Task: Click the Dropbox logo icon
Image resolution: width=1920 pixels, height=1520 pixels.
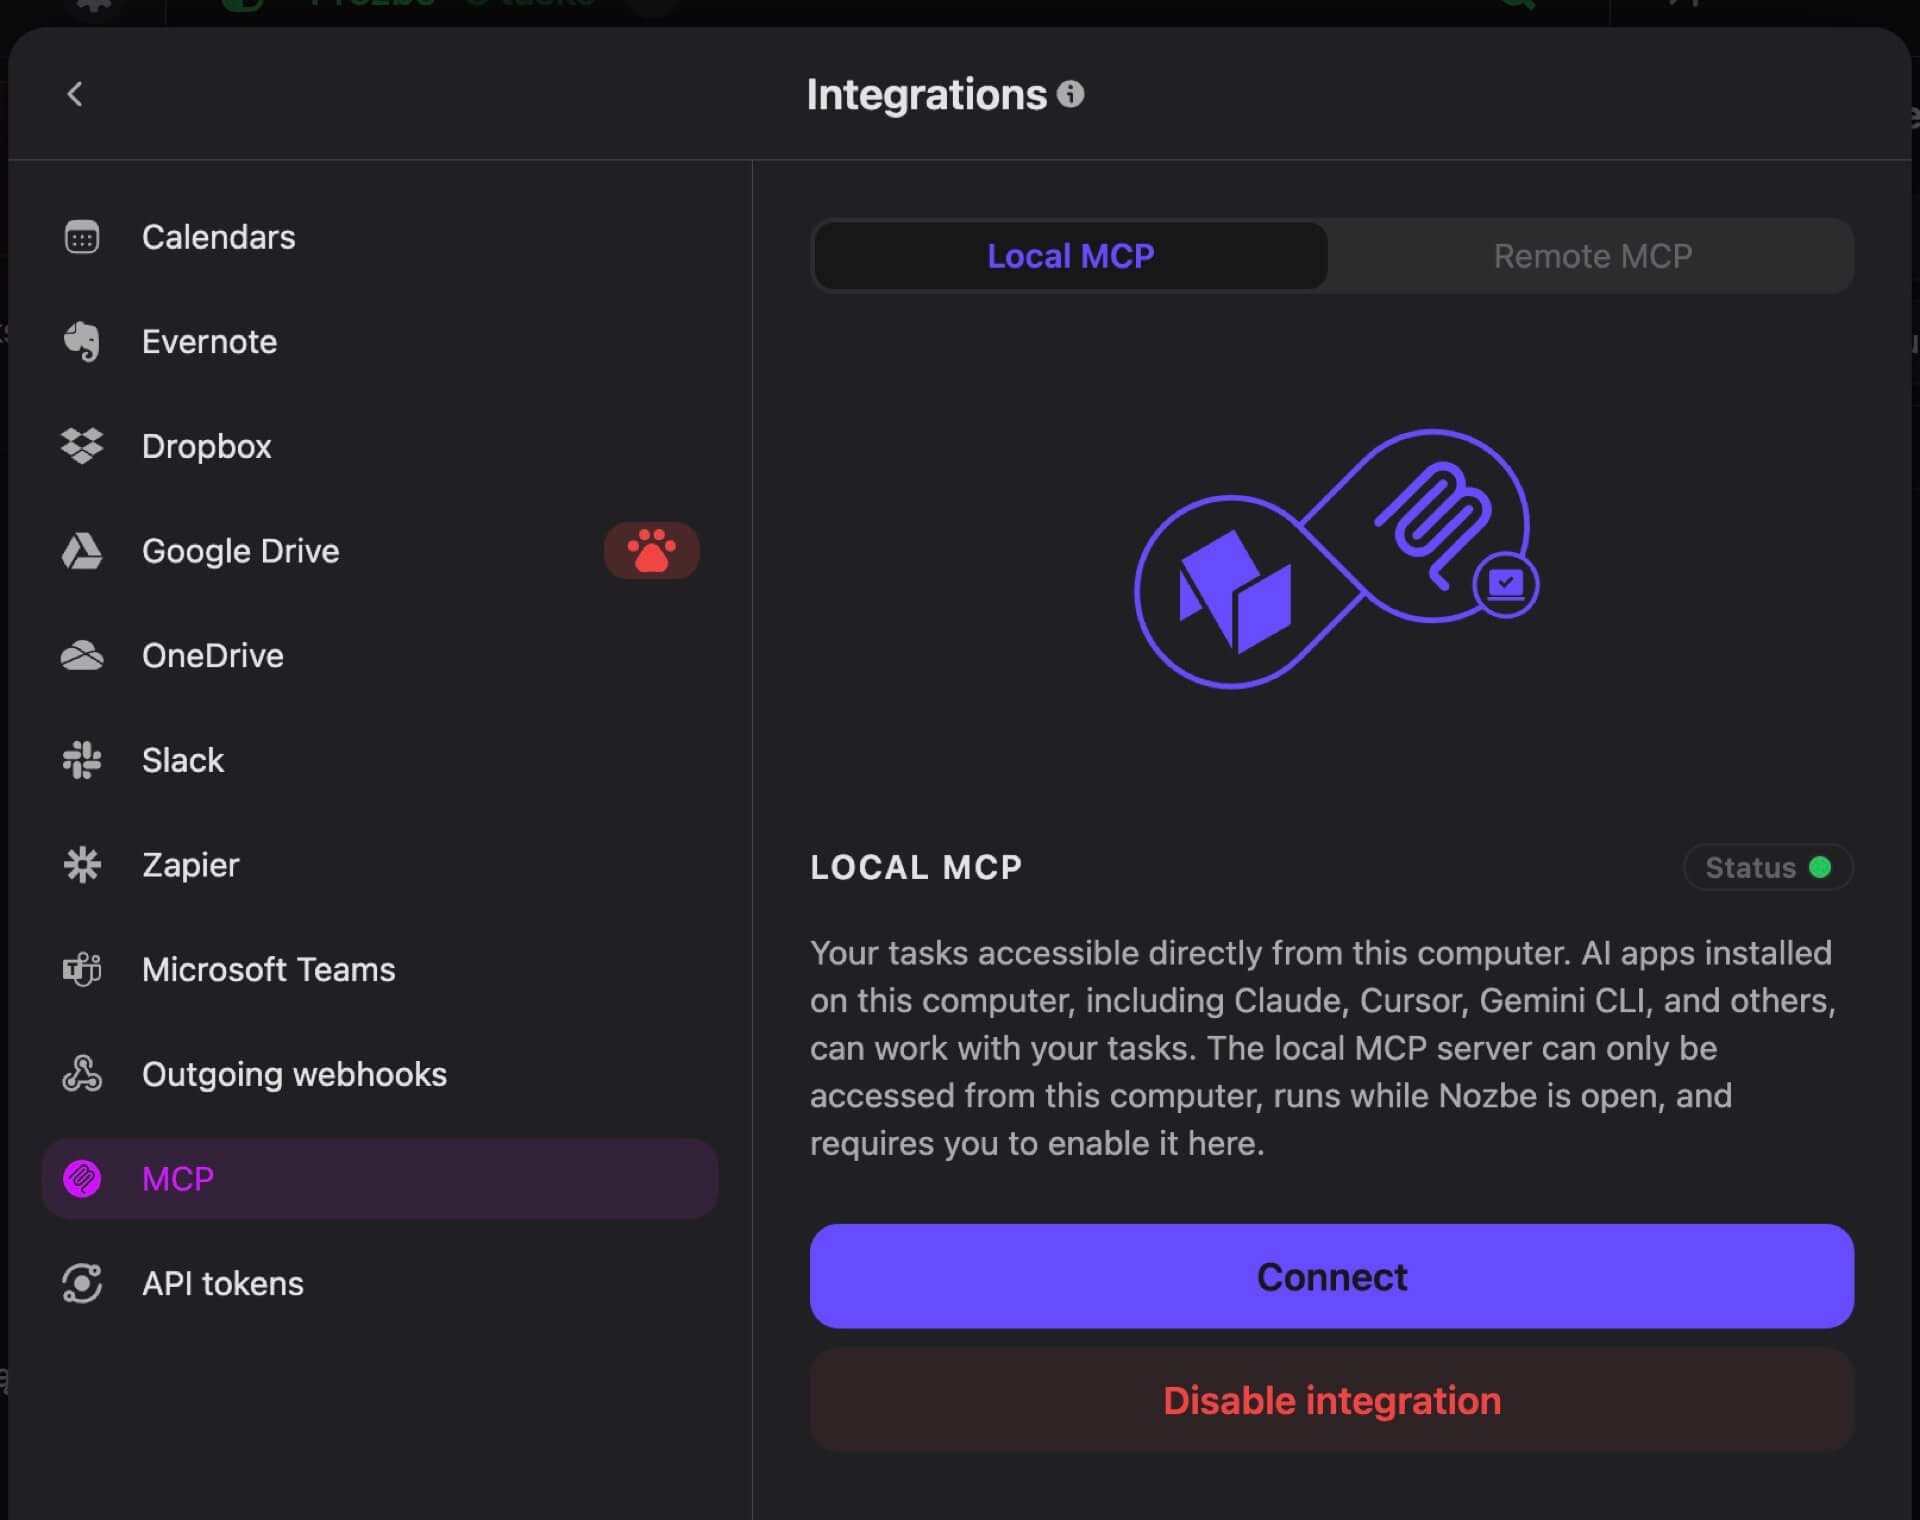Action: tap(82, 446)
